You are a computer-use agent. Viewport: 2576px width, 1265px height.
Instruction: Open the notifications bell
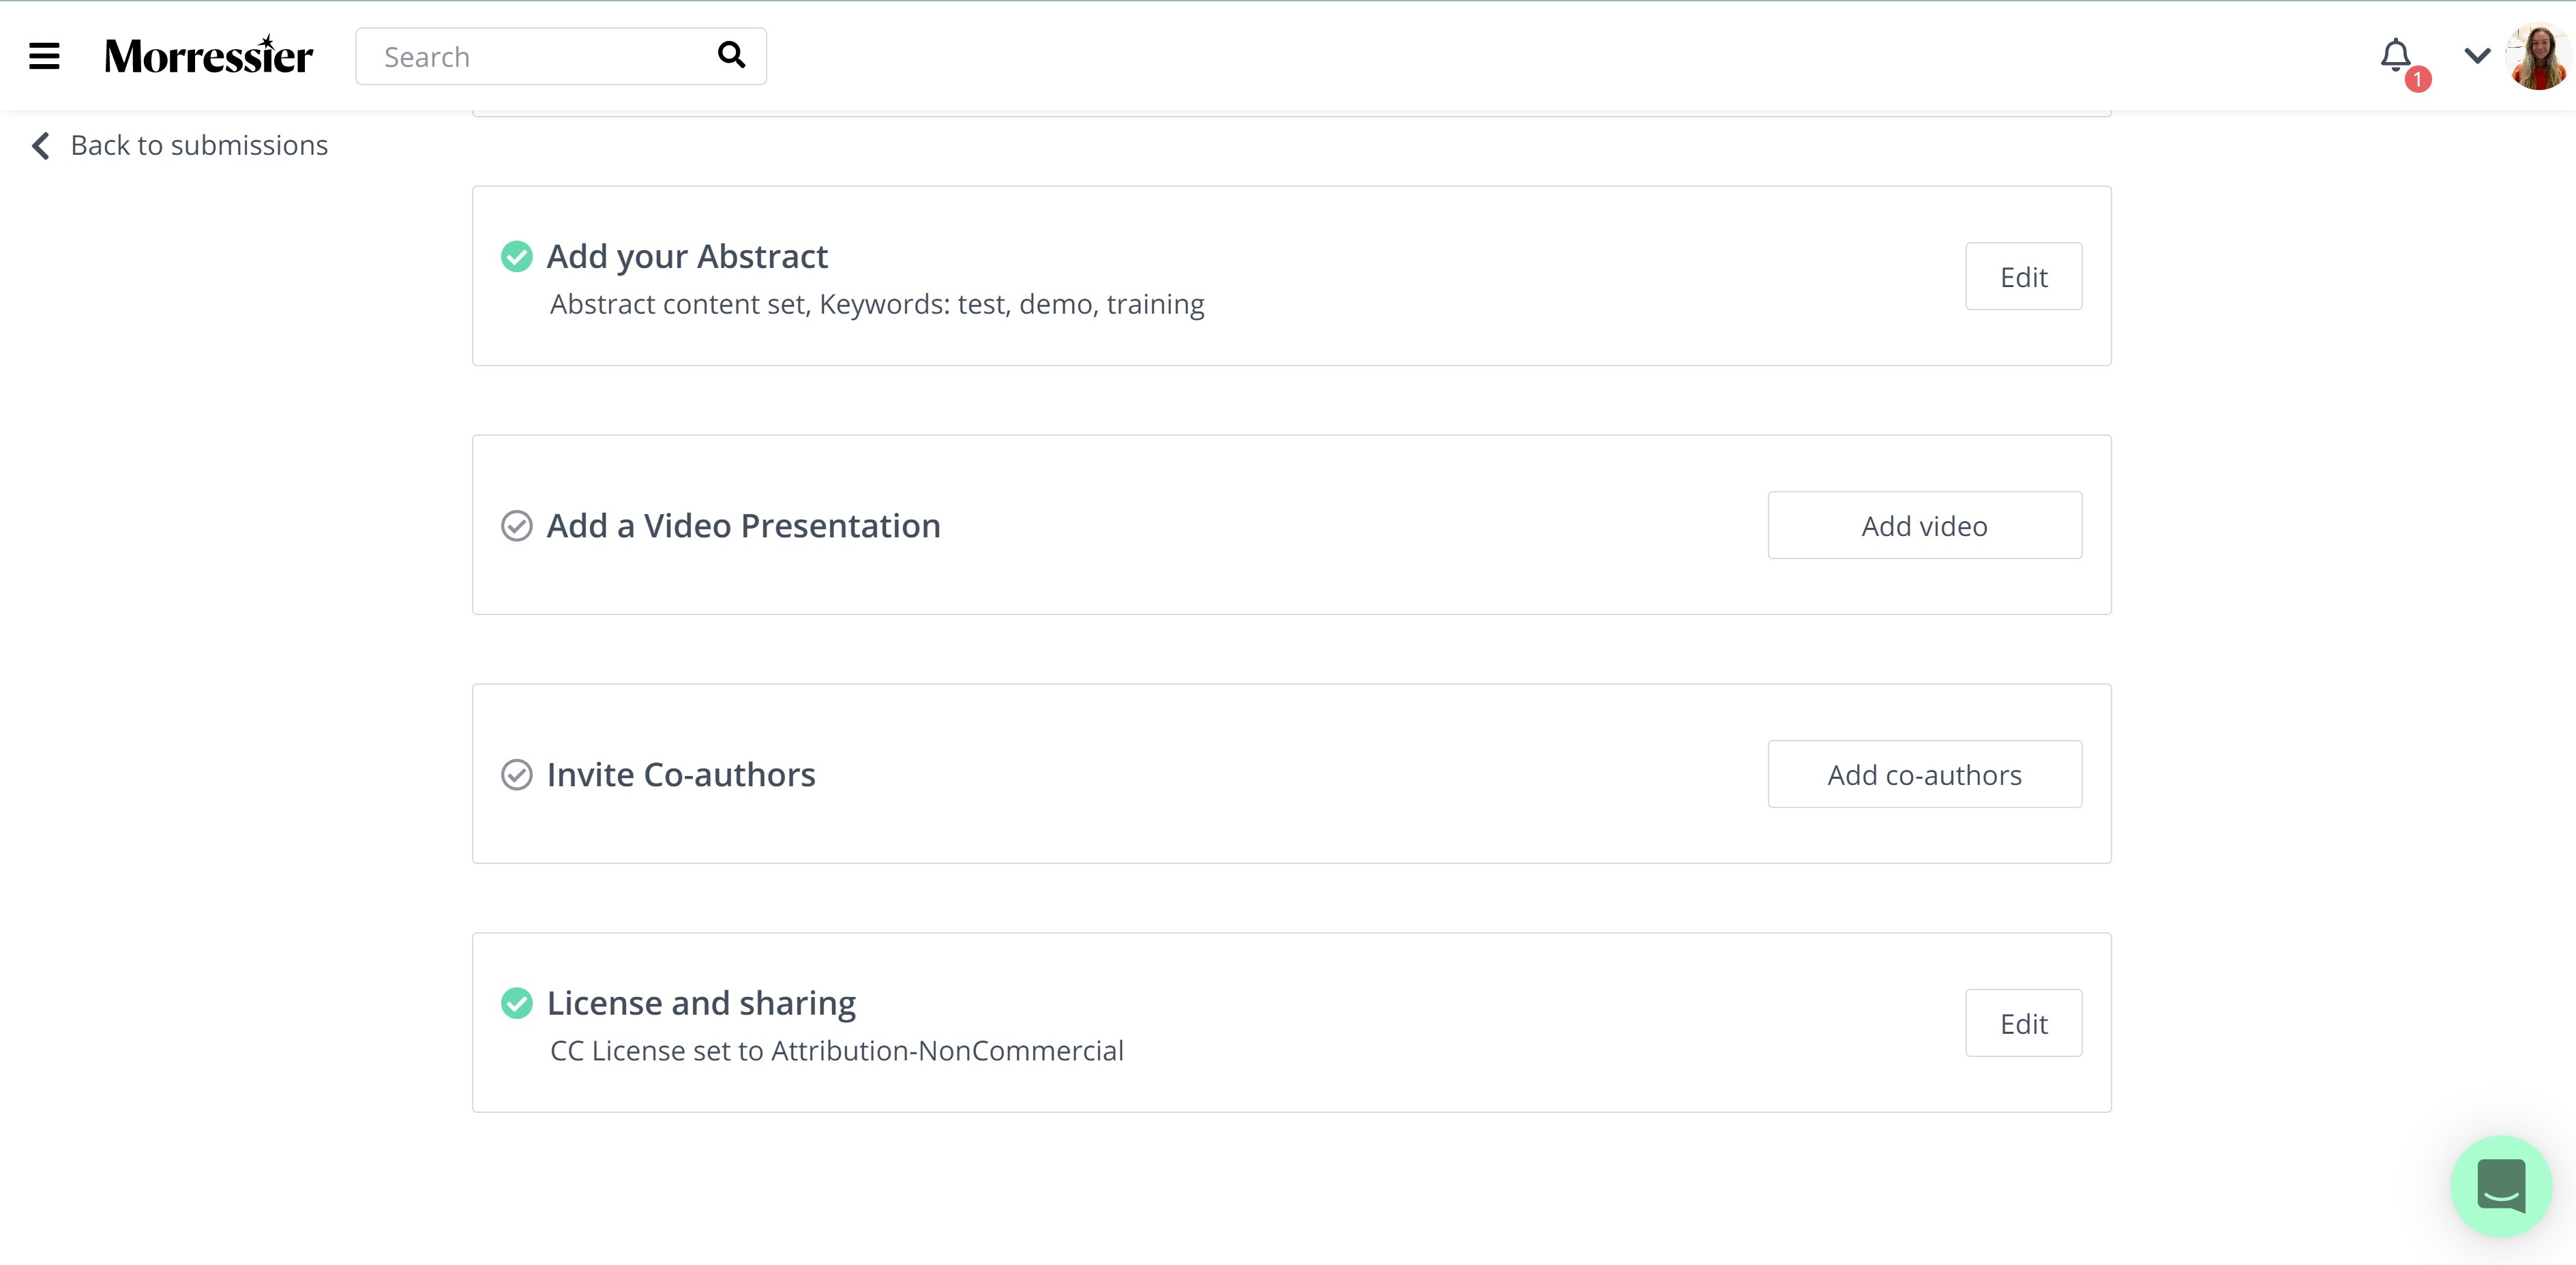click(2396, 55)
